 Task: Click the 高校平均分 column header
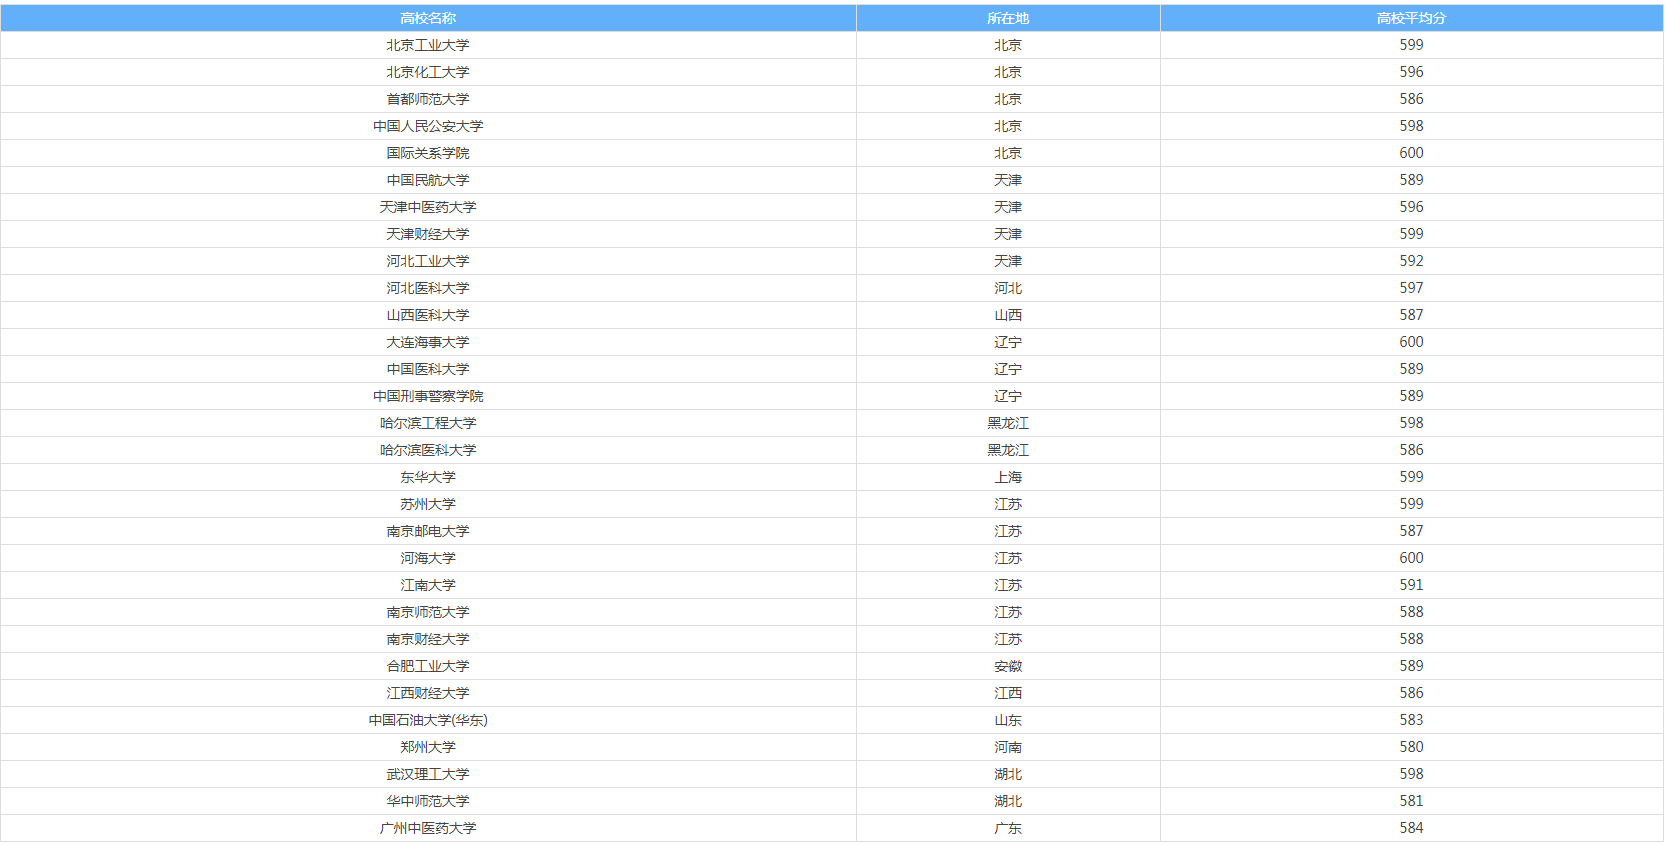point(1411,18)
